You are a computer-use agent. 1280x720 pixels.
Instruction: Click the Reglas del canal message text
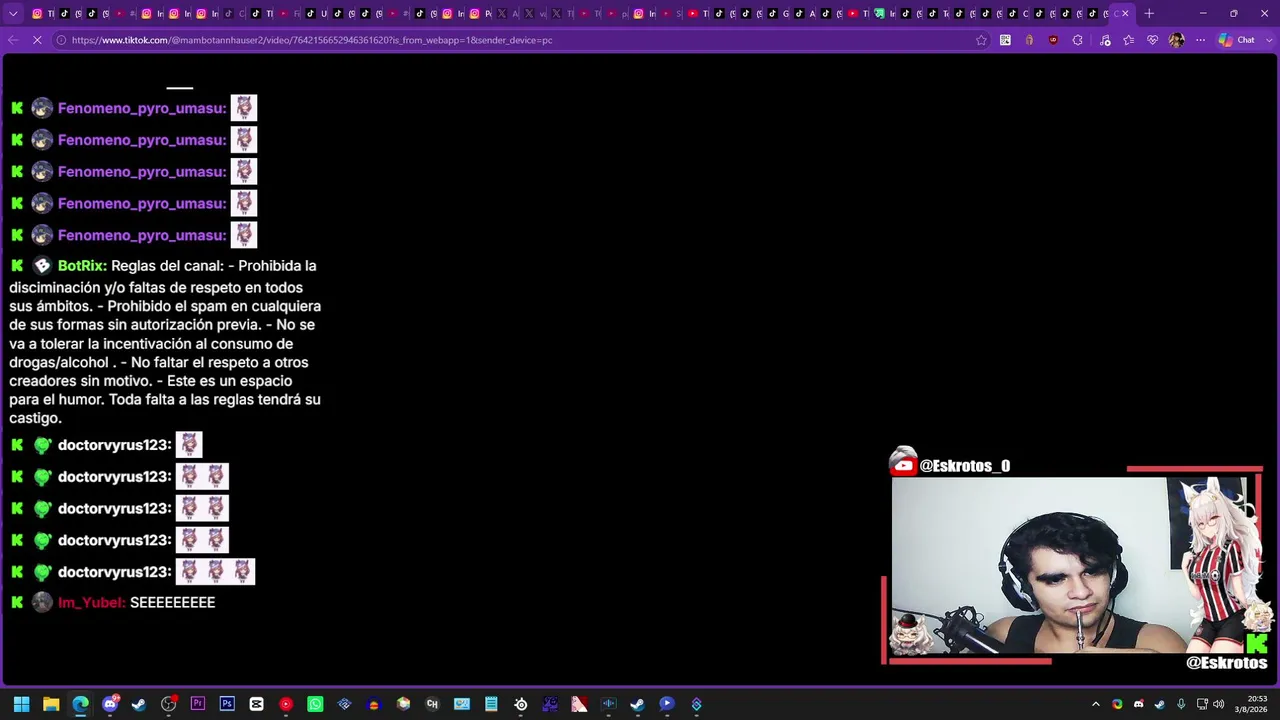click(x=165, y=342)
